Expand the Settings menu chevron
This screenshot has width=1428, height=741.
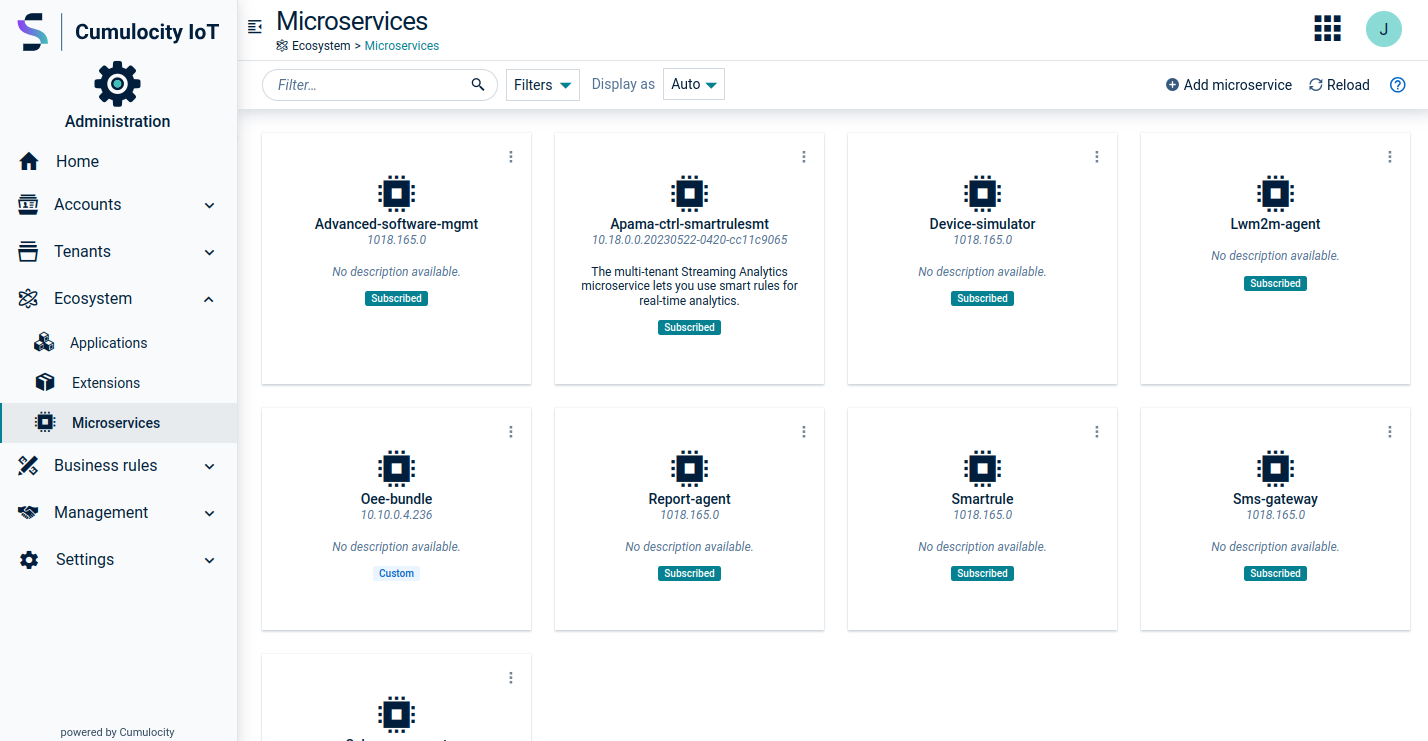[x=210, y=560]
